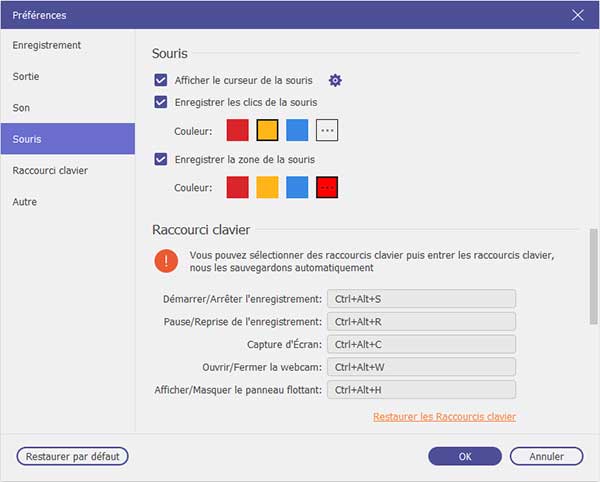Open more colors for mouse zone
600x482 pixels.
coord(327,187)
